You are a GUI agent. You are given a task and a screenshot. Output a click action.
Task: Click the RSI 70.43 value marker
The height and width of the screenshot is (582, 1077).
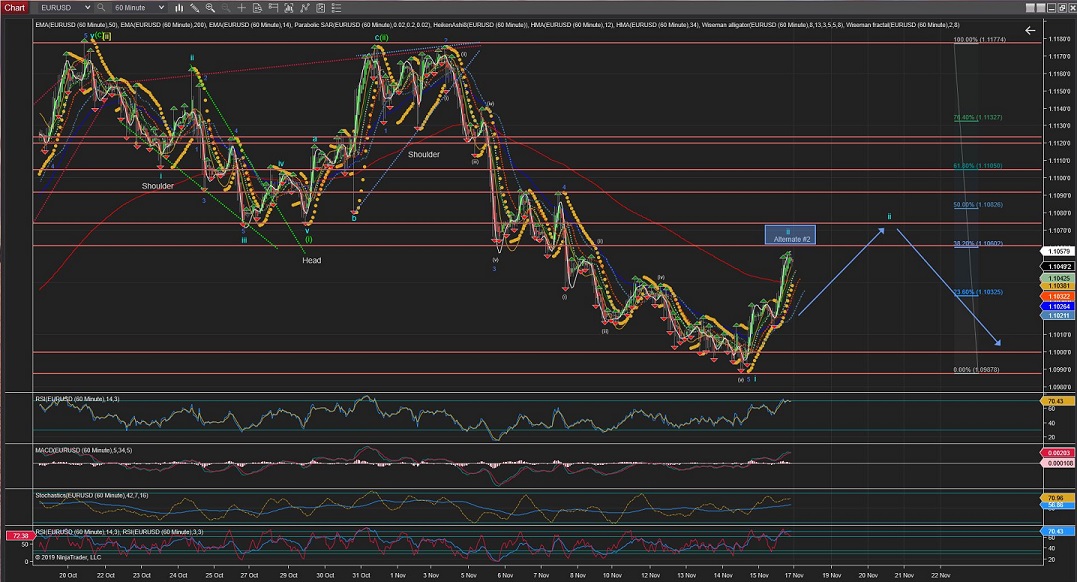pos(1056,401)
